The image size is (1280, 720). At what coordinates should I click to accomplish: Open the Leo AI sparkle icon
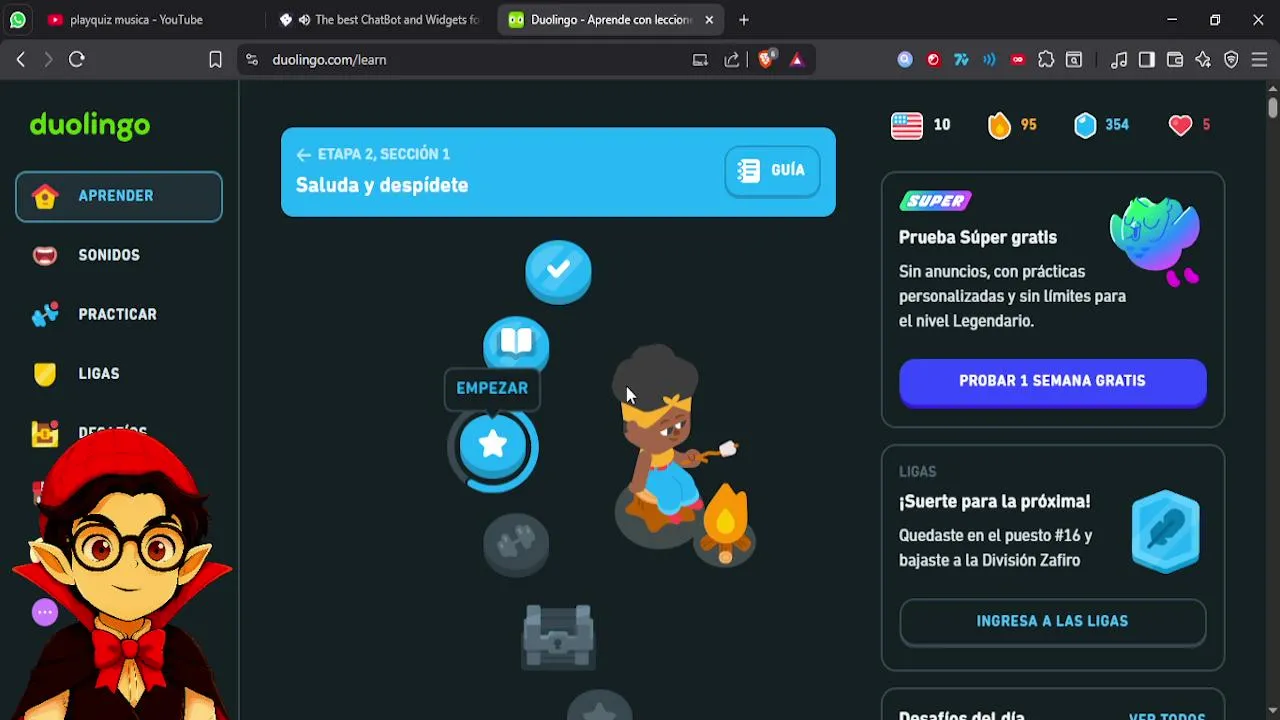[1203, 60]
